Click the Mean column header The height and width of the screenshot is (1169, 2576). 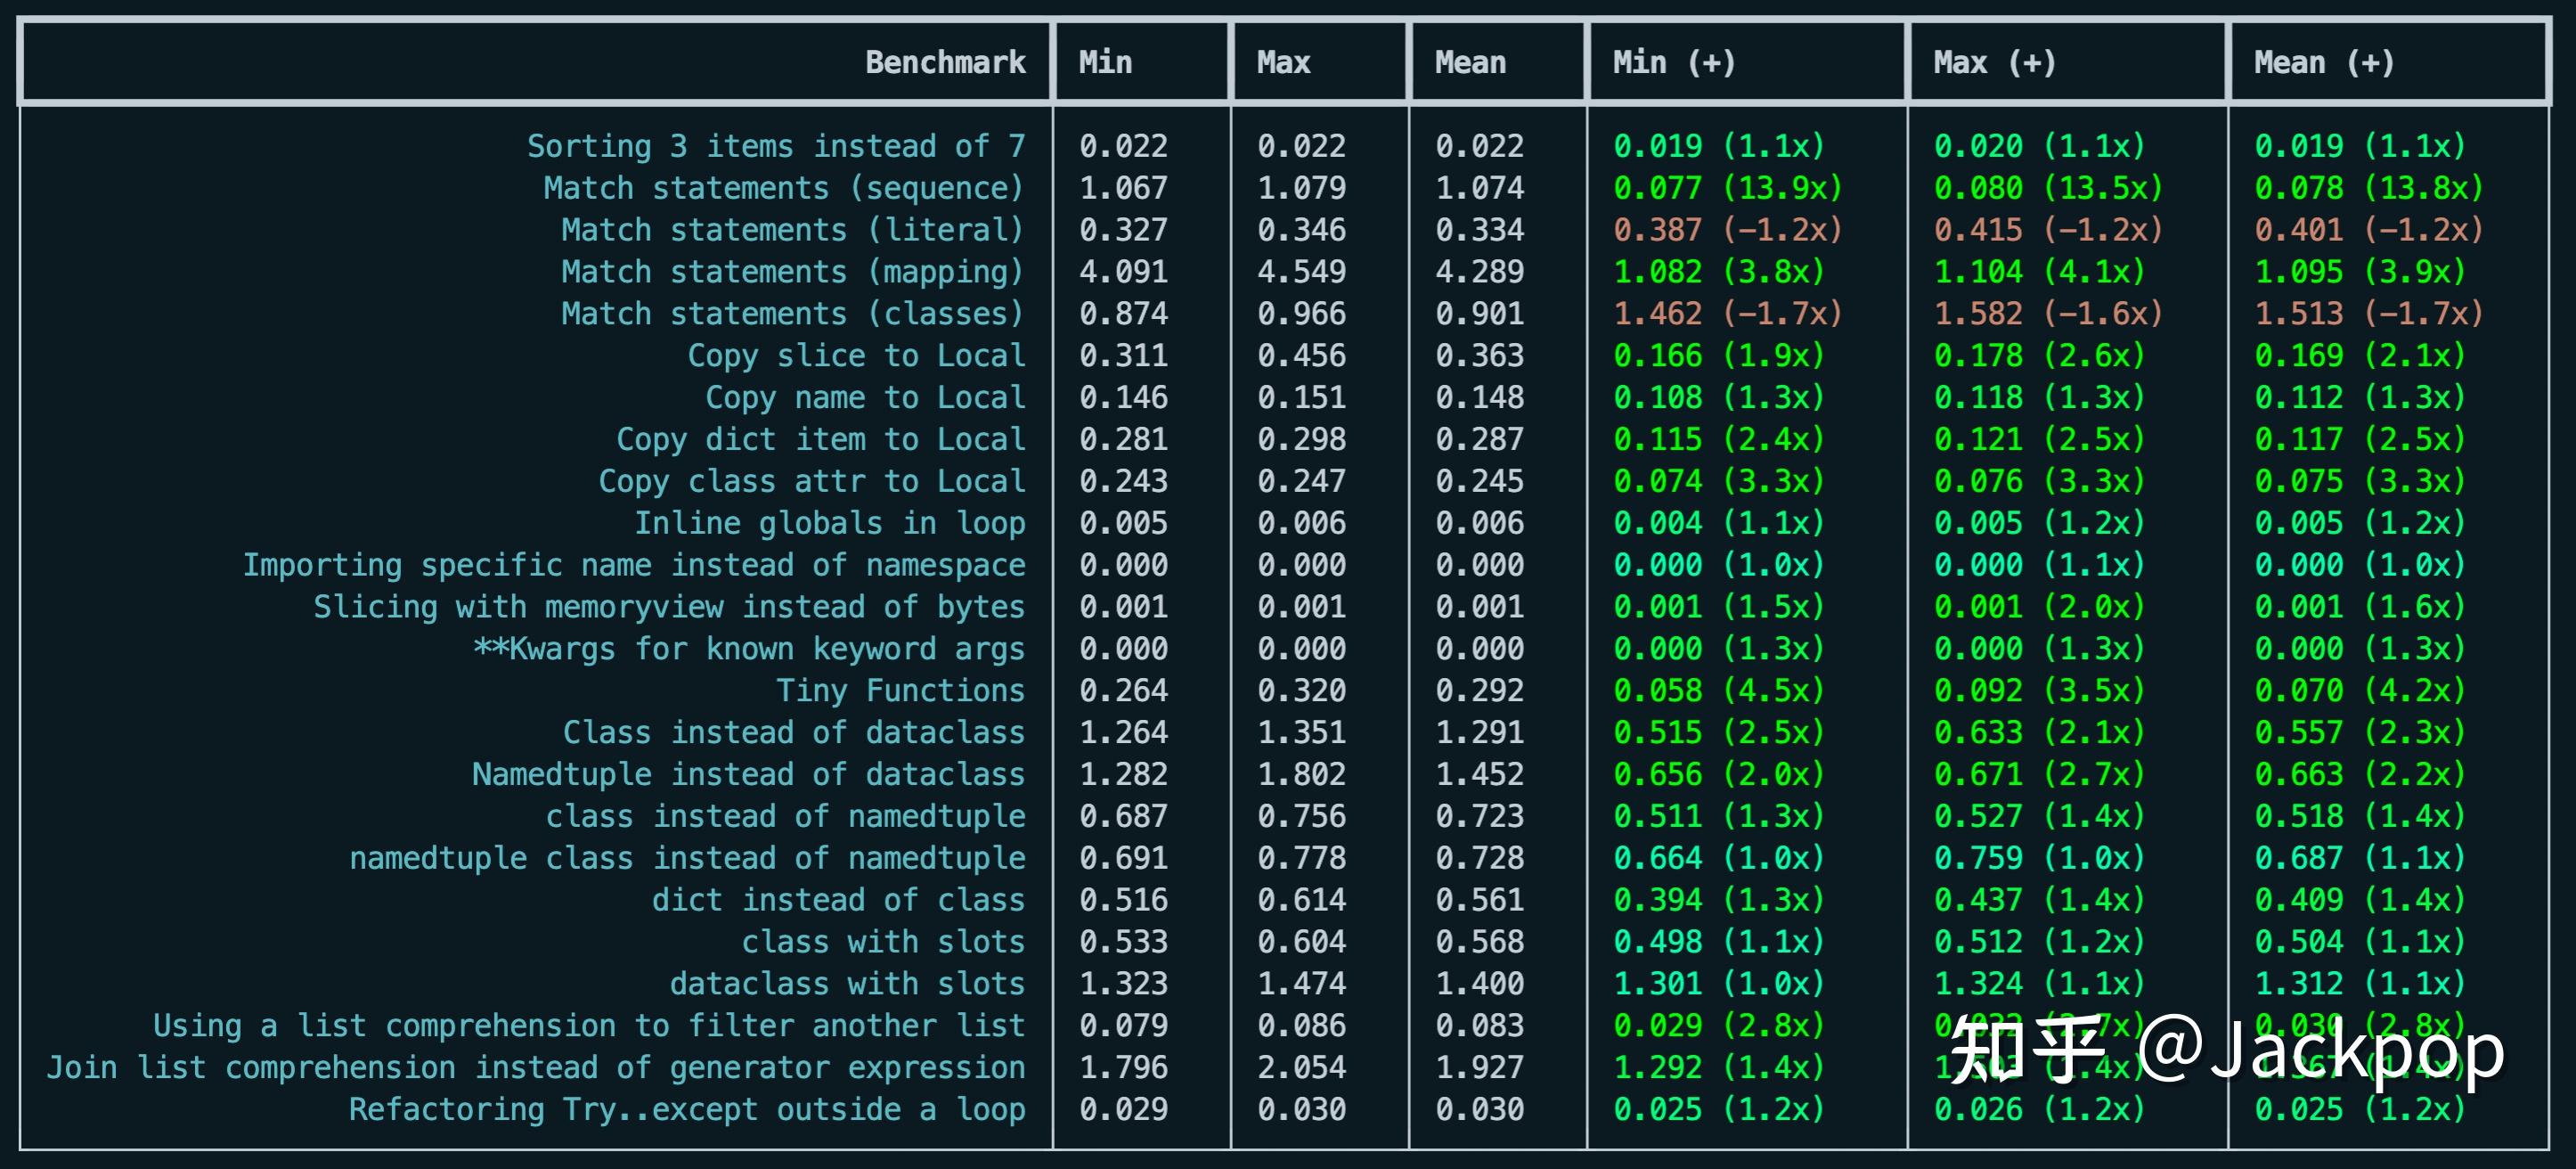point(1470,62)
